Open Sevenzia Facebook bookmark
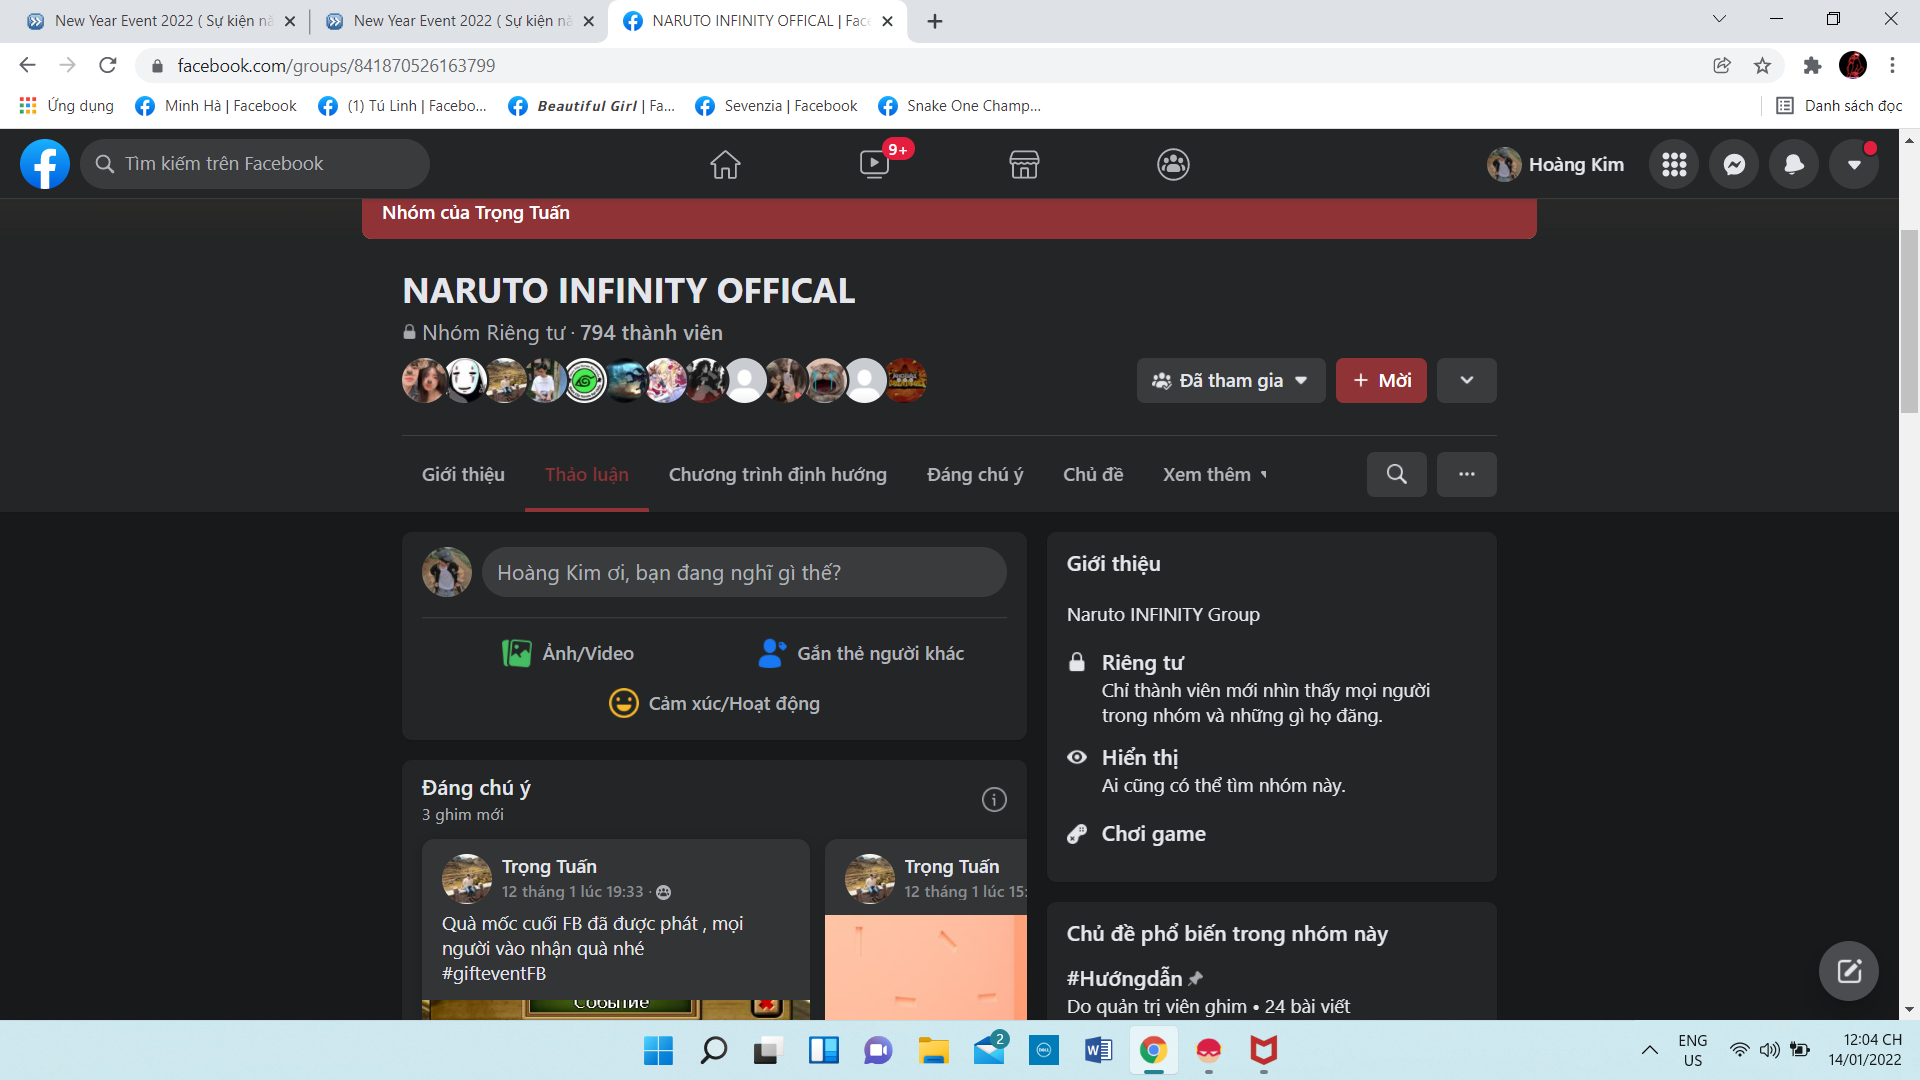Image resolution: width=1920 pixels, height=1080 pixels. point(776,106)
